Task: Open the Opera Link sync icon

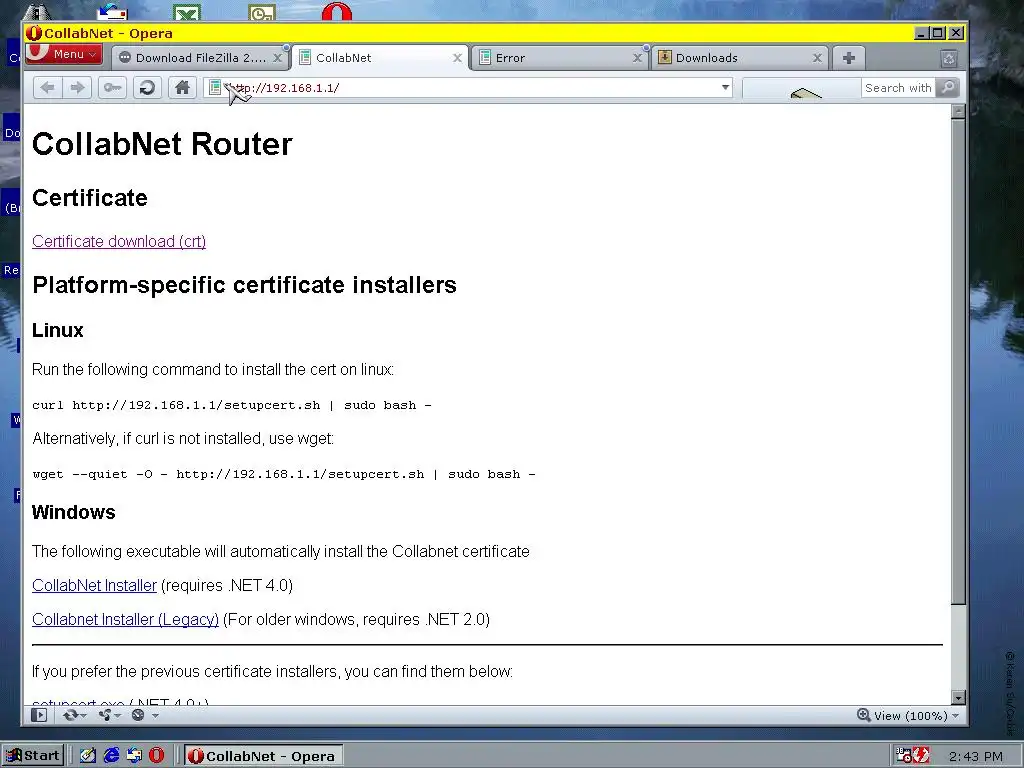Action: pos(71,715)
